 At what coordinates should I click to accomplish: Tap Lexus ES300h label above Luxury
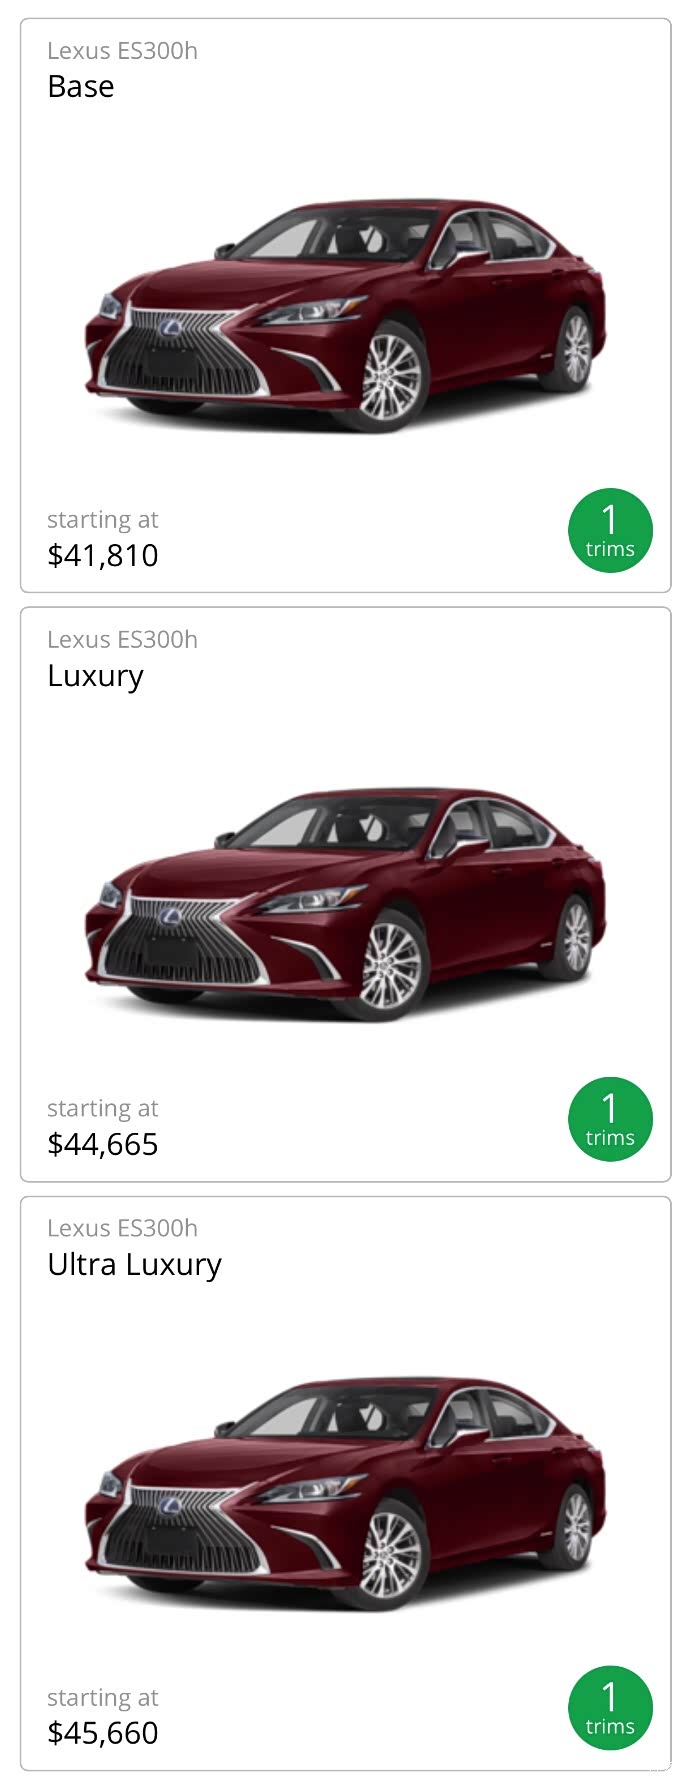pos(122,640)
